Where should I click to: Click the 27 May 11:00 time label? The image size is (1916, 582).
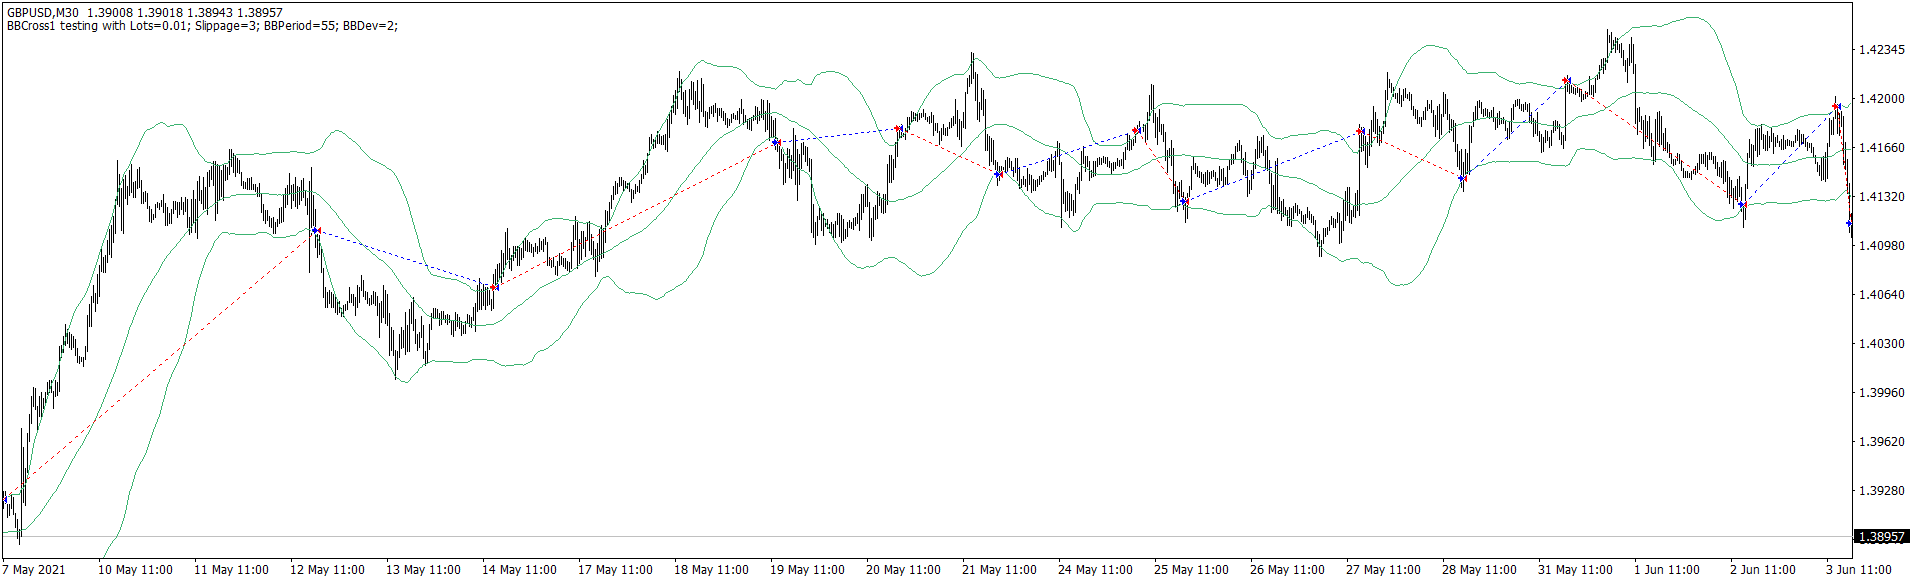pyautogui.click(x=1383, y=570)
